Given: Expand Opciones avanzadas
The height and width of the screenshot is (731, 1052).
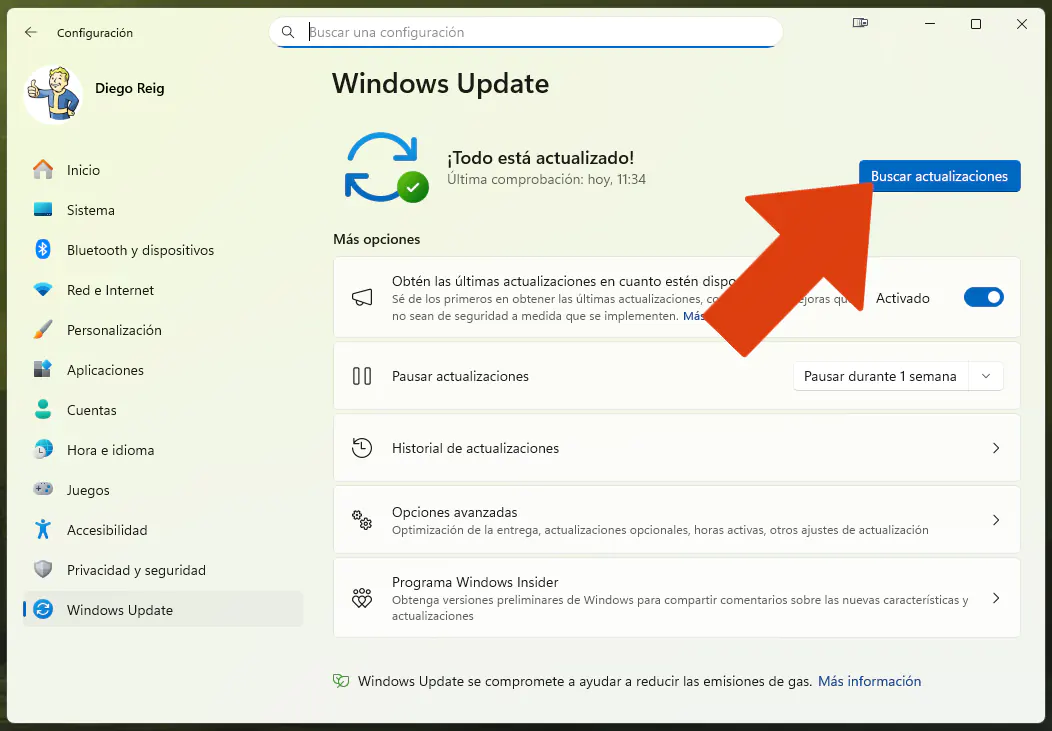Looking at the screenshot, I should [677, 519].
